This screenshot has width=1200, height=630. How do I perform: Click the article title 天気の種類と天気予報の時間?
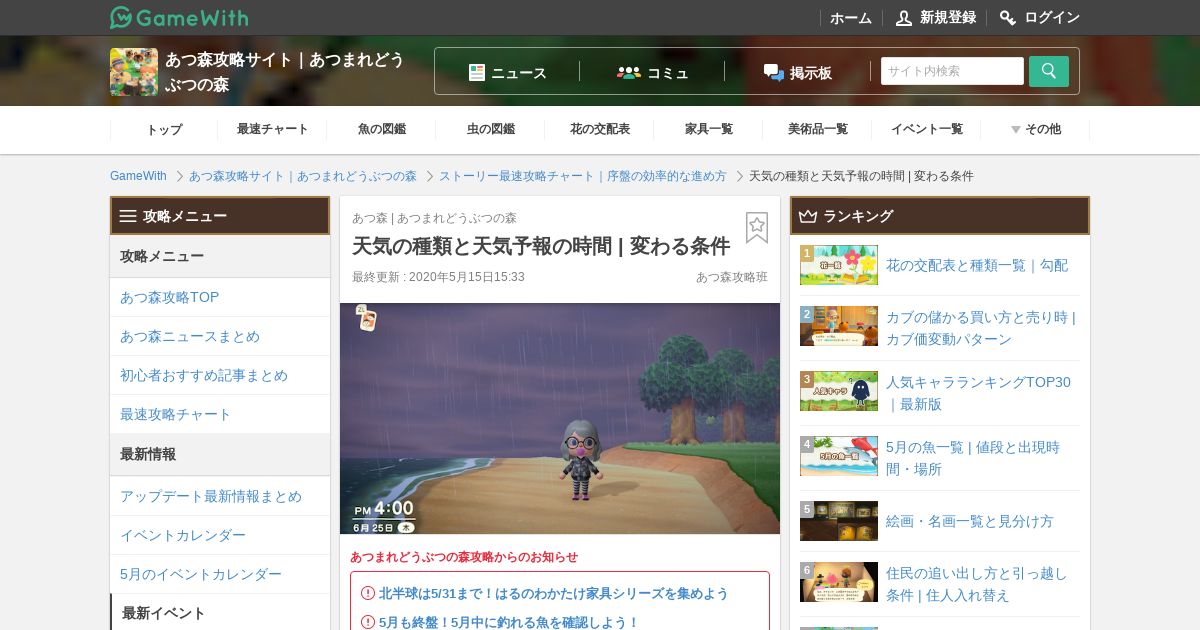coord(541,246)
